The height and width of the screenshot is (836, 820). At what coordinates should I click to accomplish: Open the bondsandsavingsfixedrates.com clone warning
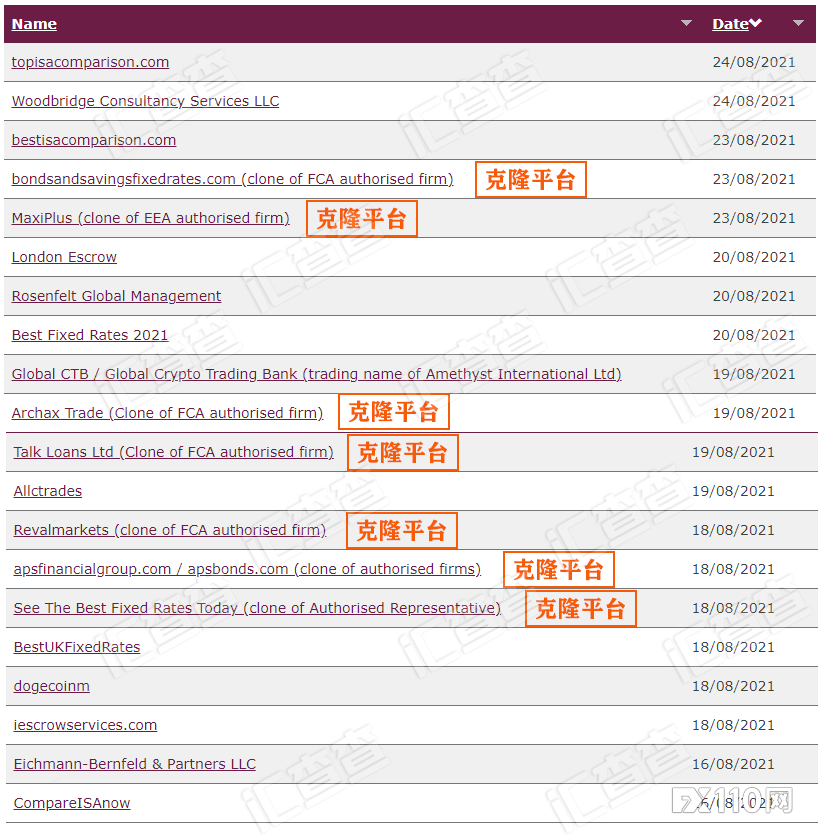tap(232, 179)
